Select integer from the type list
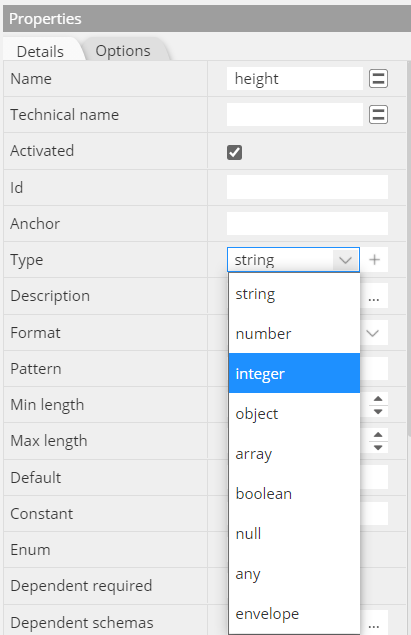The height and width of the screenshot is (635, 411). [294, 373]
